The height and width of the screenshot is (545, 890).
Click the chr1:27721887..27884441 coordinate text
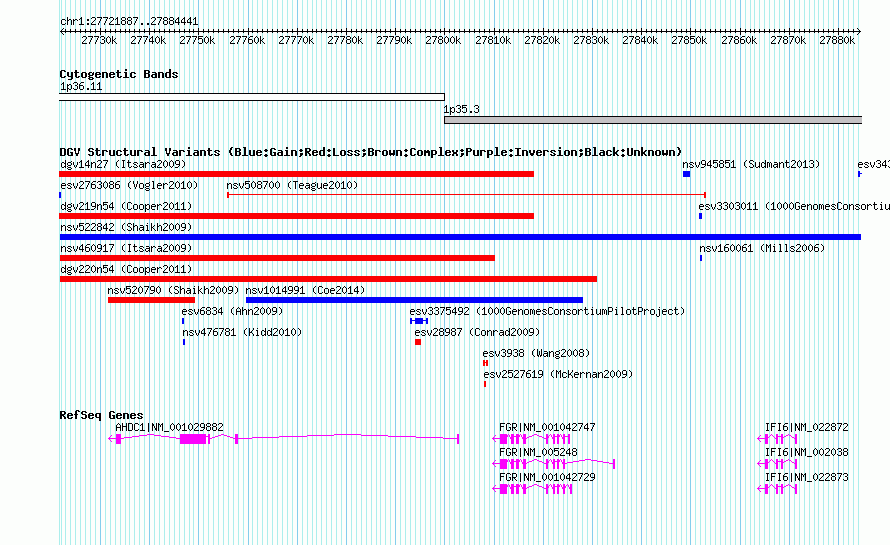pyautogui.click(x=129, y=22)
